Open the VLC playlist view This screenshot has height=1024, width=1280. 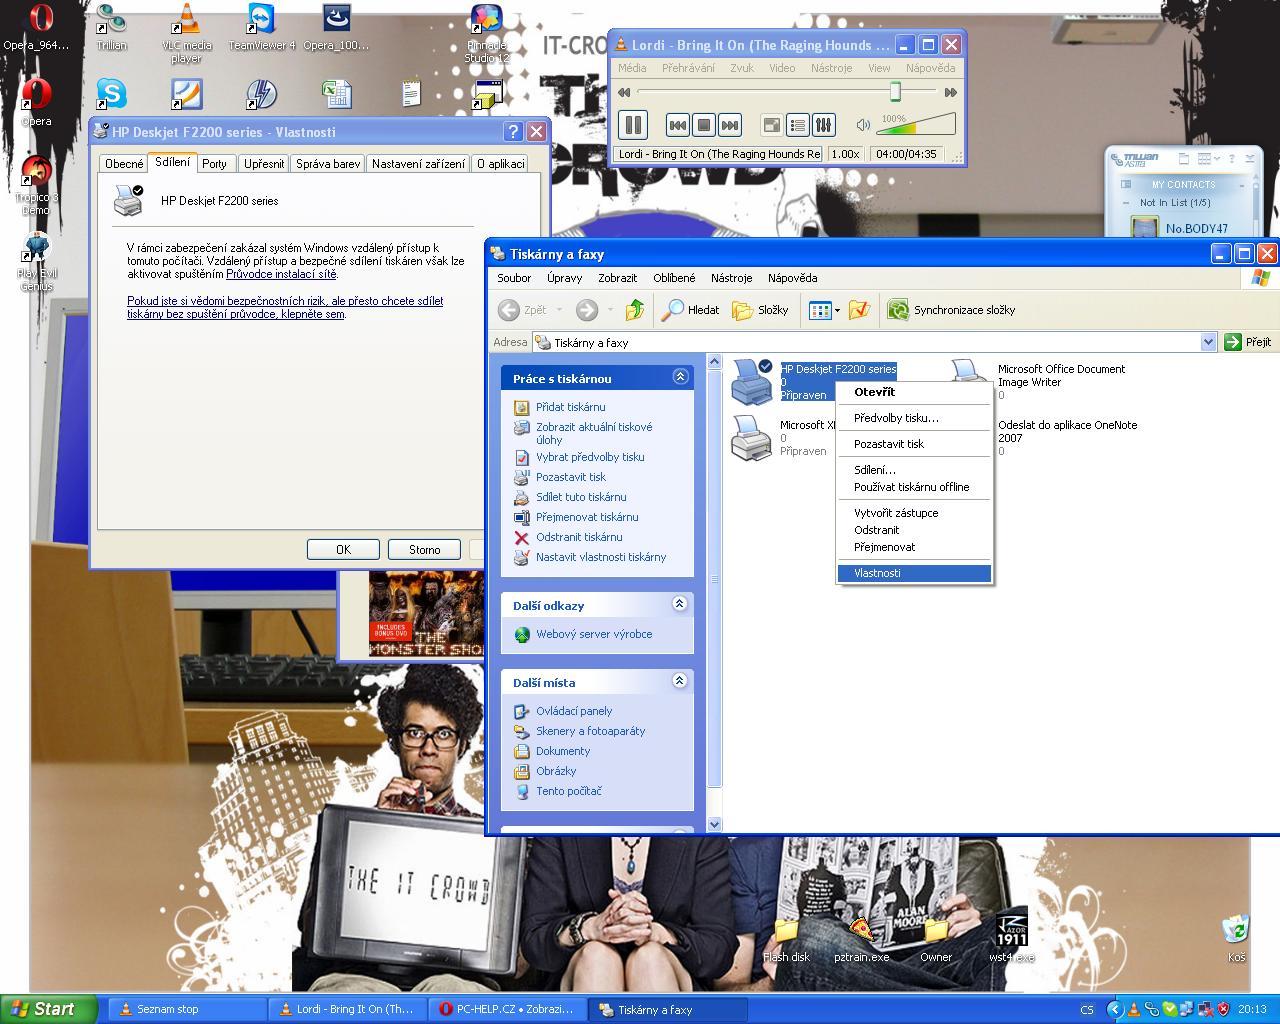(798, 125)
